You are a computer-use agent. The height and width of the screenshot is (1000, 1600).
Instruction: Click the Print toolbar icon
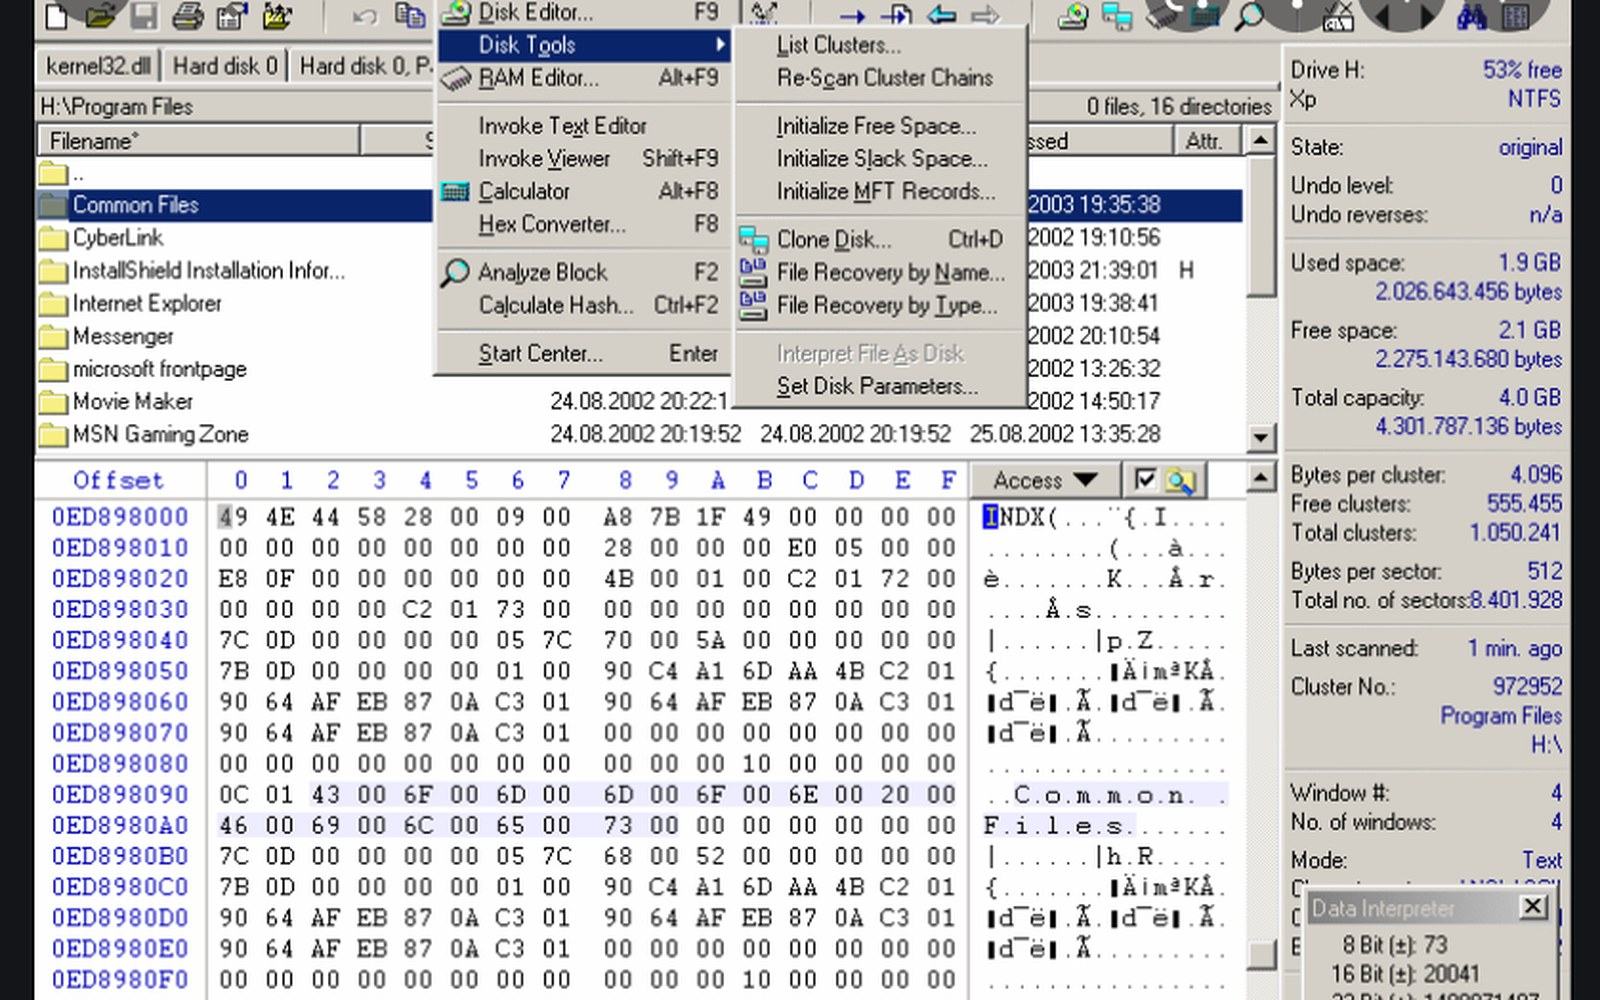(187, 14)
